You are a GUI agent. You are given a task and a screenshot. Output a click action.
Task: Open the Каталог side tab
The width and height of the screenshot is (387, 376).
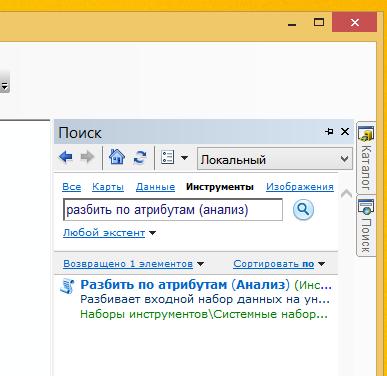coord(366,157)
